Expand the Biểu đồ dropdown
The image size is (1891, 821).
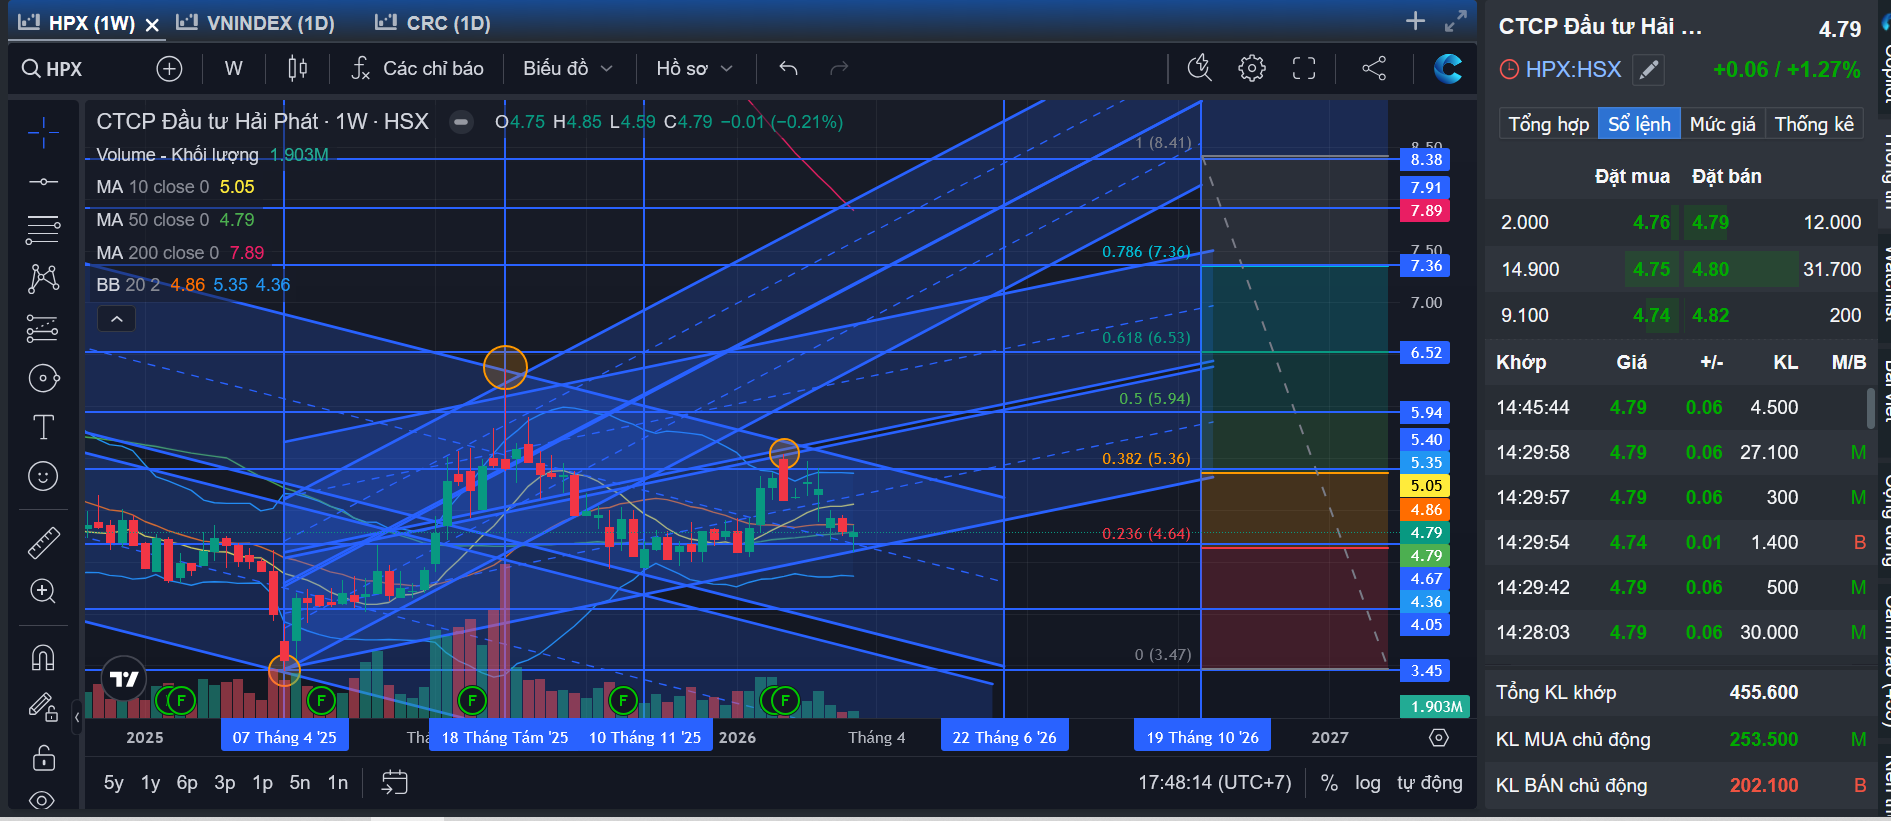tap(567, 69)
